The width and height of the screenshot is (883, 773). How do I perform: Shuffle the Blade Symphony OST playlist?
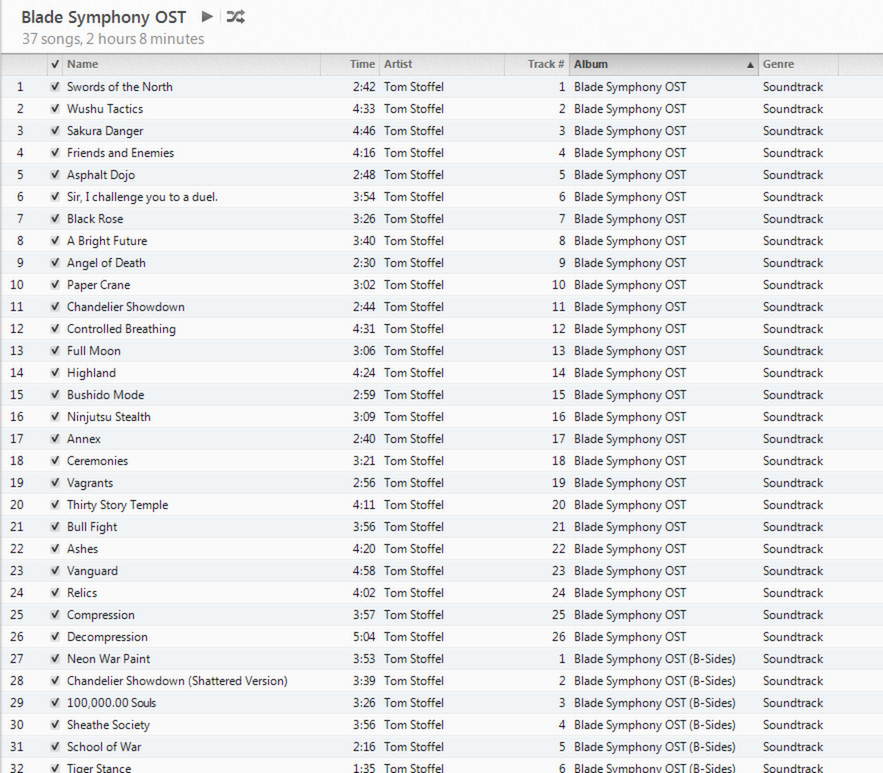pos(235,16)
